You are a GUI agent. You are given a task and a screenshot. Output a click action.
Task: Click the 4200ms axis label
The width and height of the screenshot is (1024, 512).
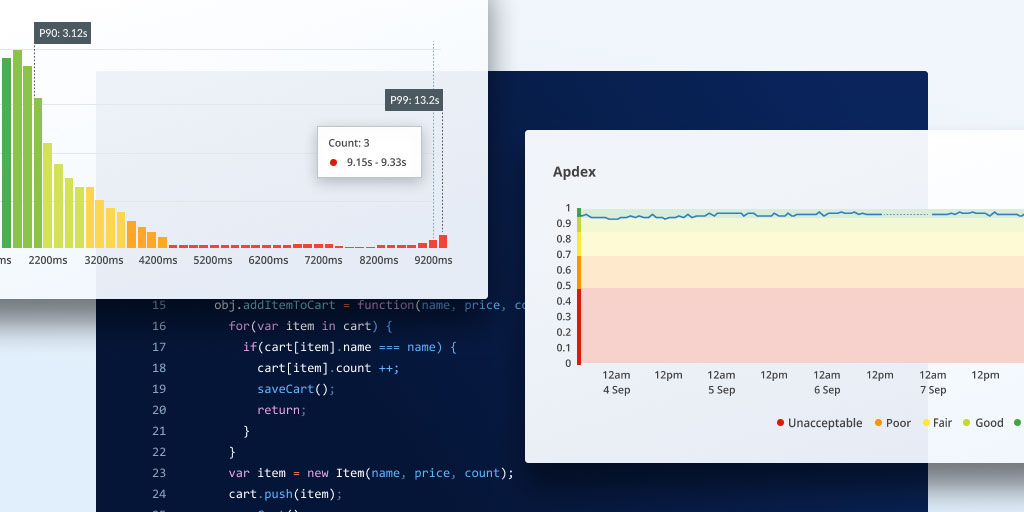(157, 260)
